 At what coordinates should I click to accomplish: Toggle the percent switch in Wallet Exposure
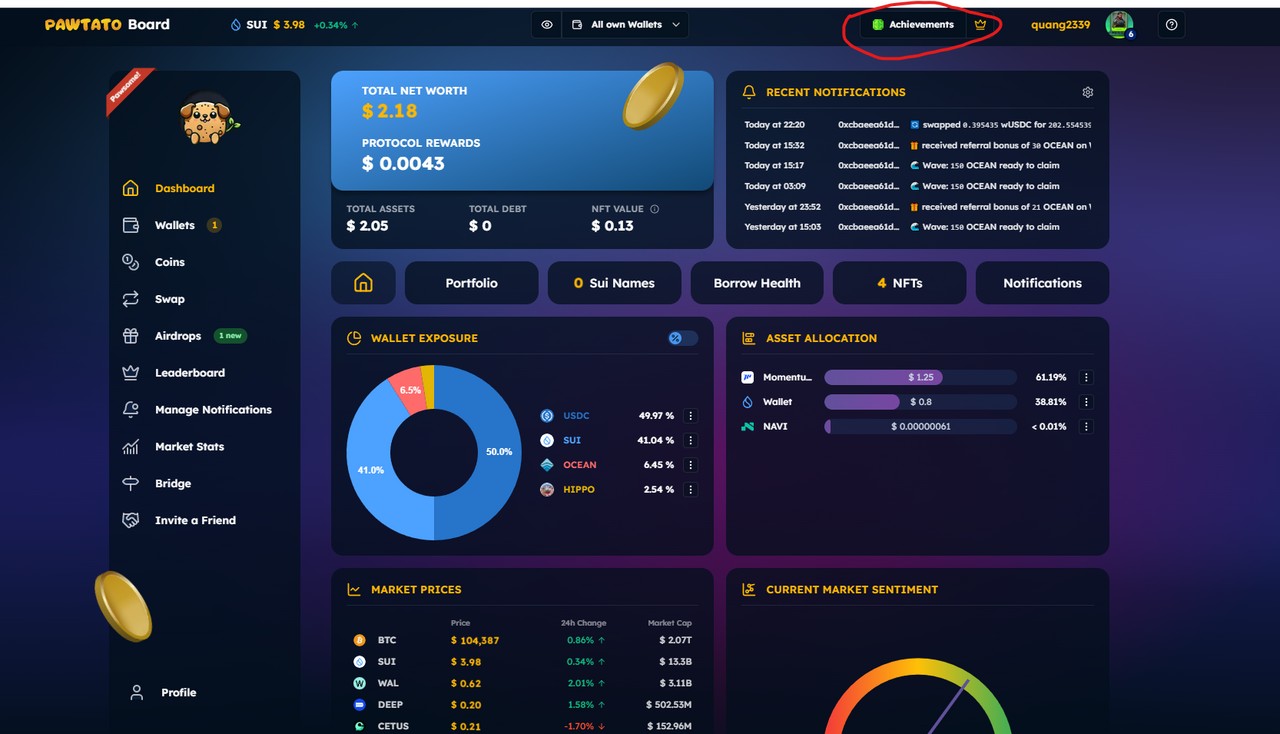(683, 338)
